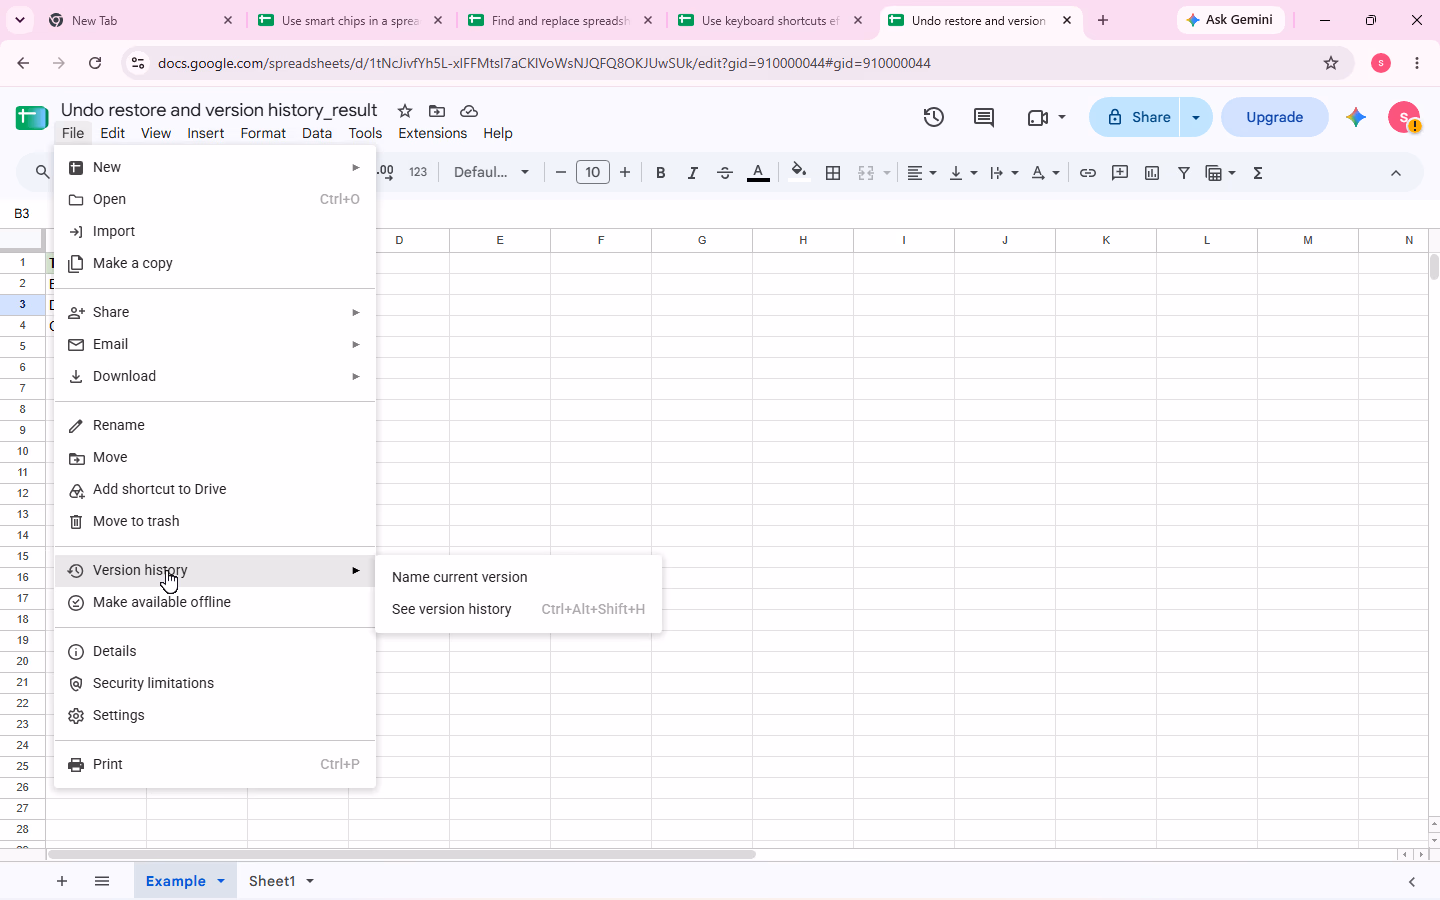Decrease font size with minus button

pyautogui.click(x=561, y=173)
